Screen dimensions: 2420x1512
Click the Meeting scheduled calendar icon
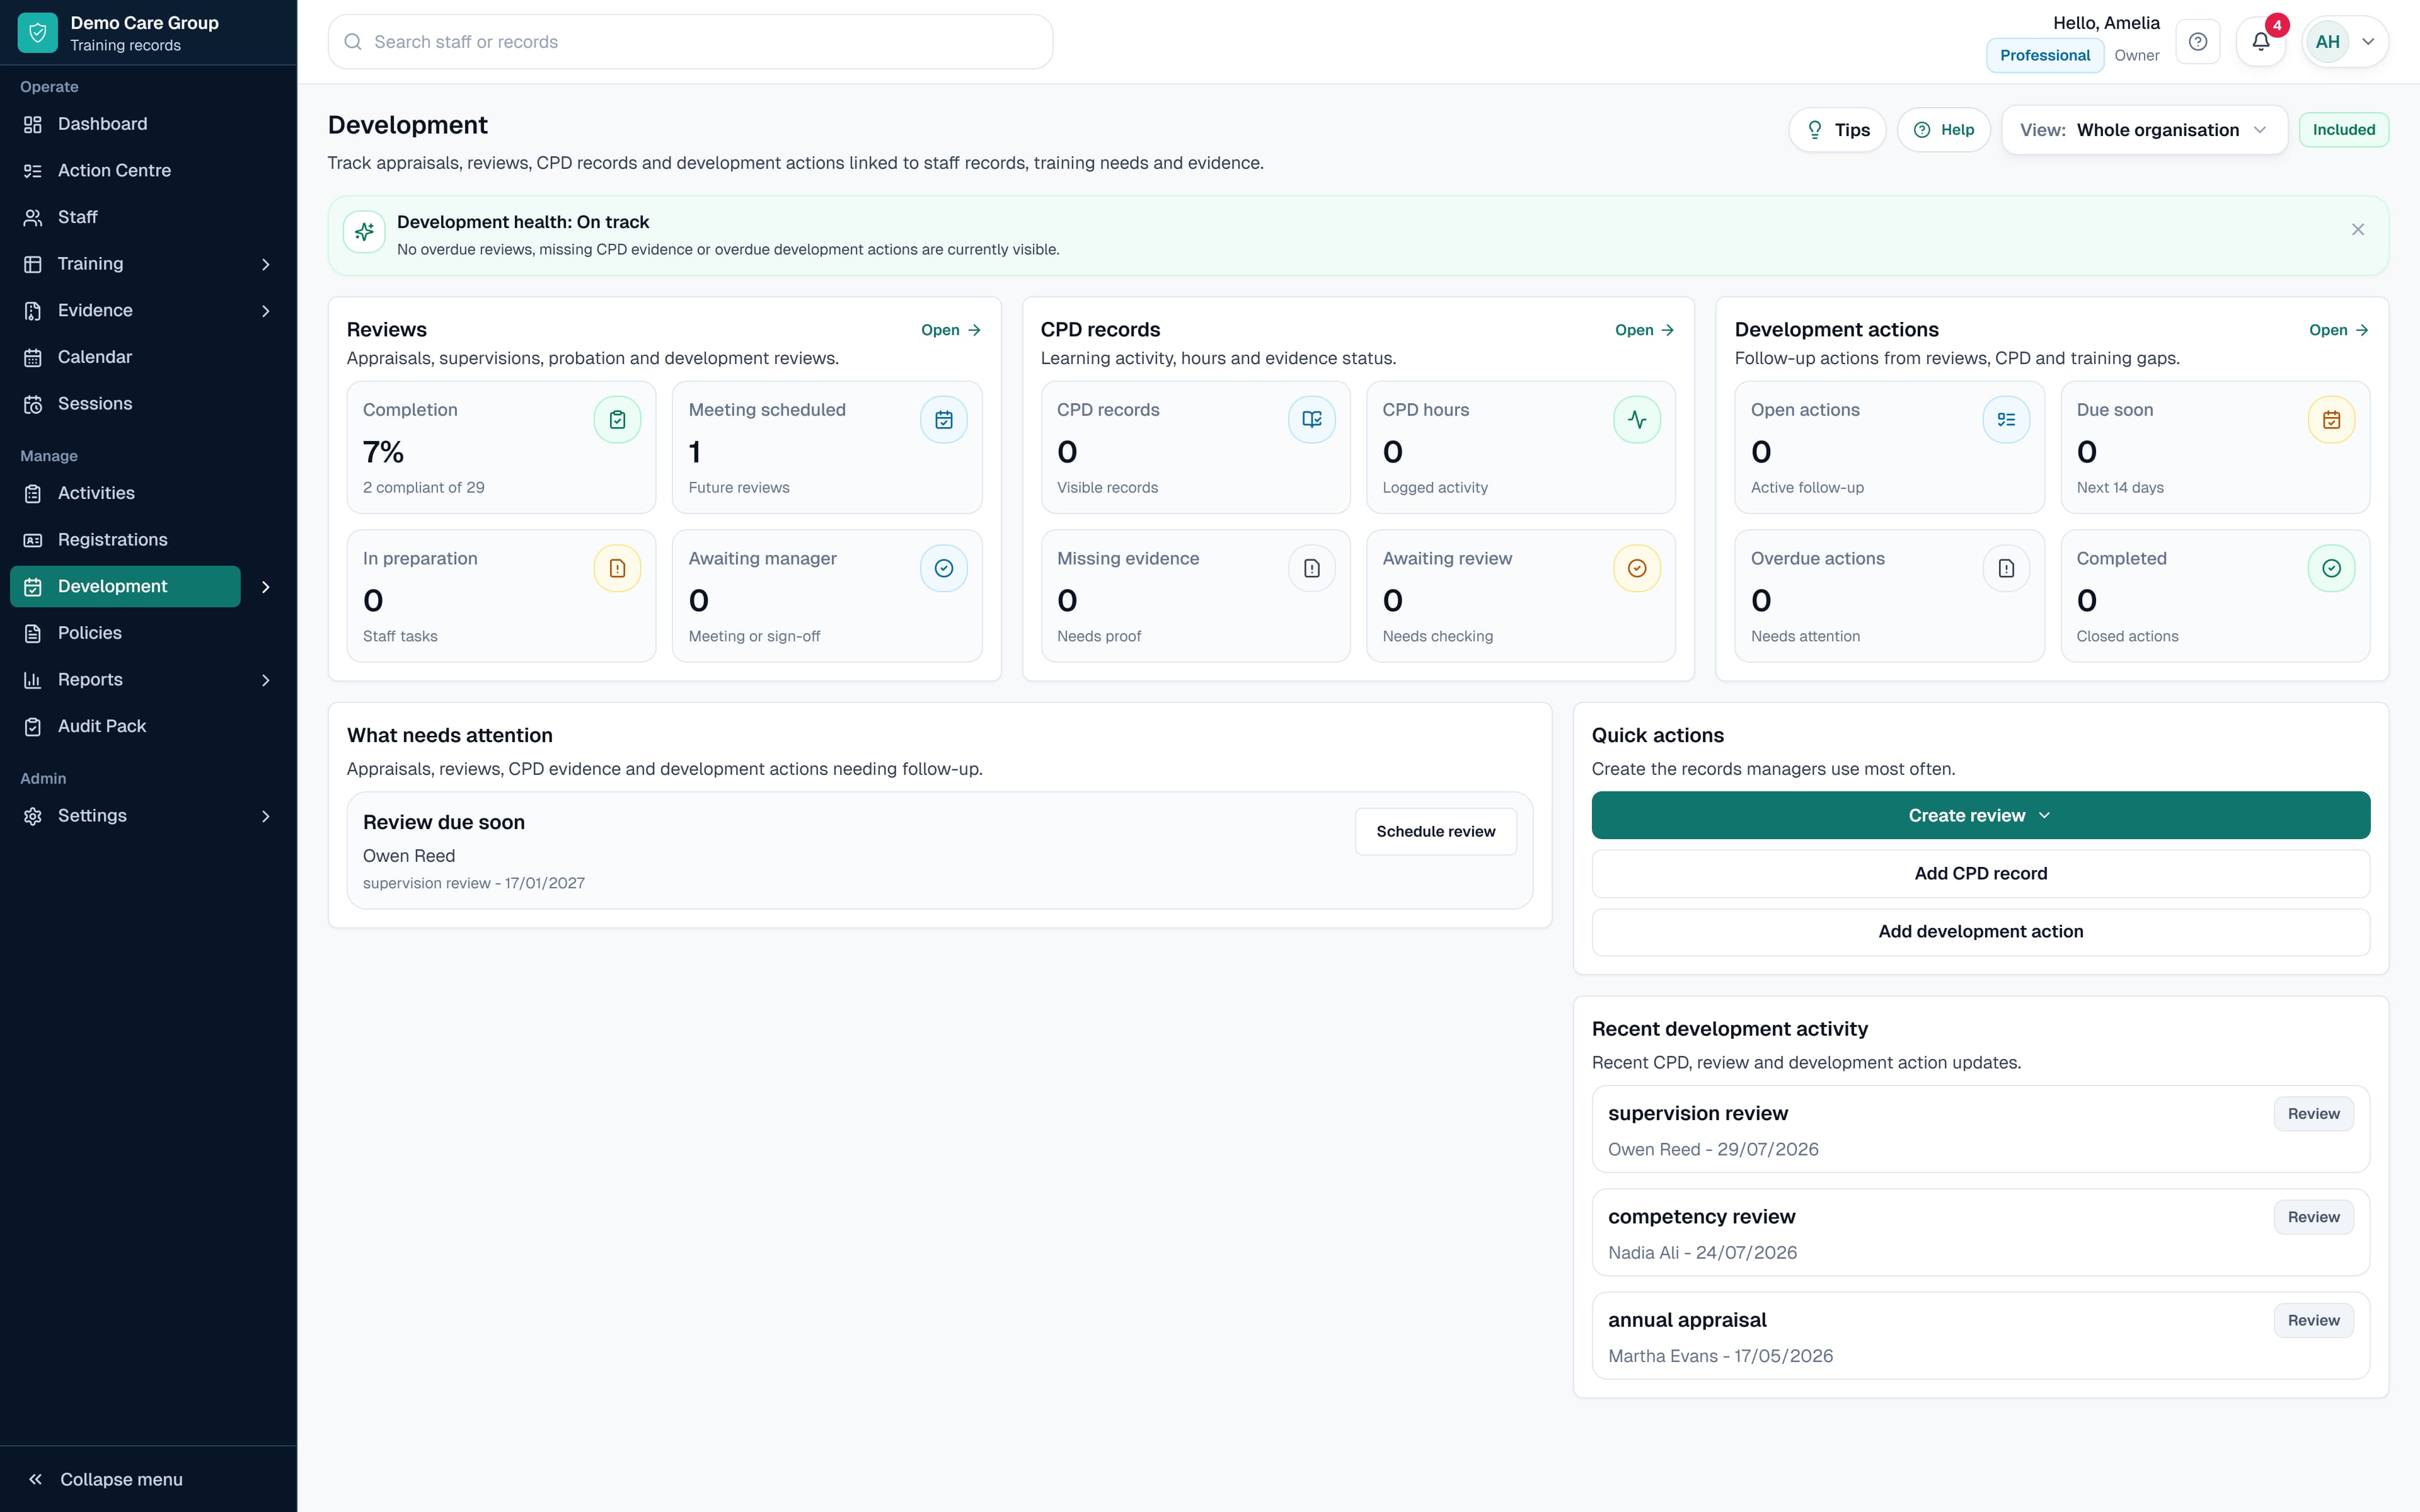[943, 420]
